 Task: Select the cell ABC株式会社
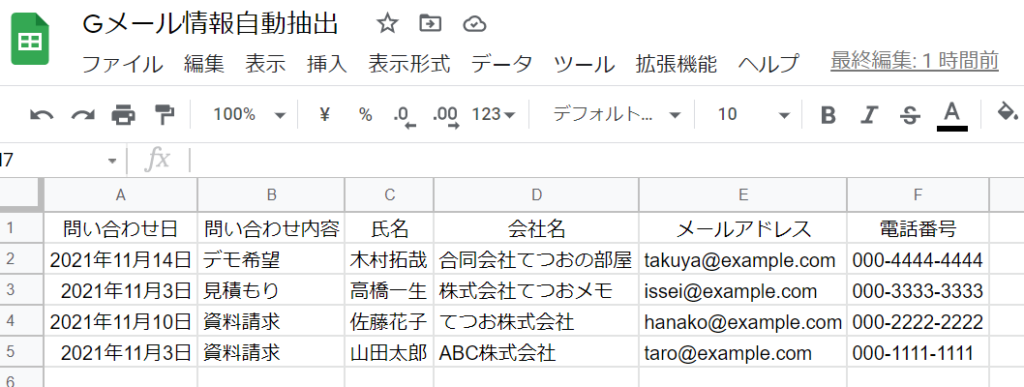click(x=536, y=352)
